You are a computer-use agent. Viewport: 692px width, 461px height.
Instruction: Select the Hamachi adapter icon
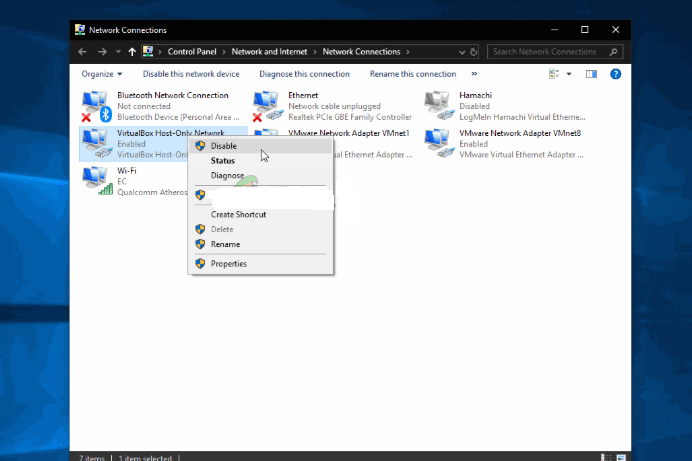(x=439, y=106)
